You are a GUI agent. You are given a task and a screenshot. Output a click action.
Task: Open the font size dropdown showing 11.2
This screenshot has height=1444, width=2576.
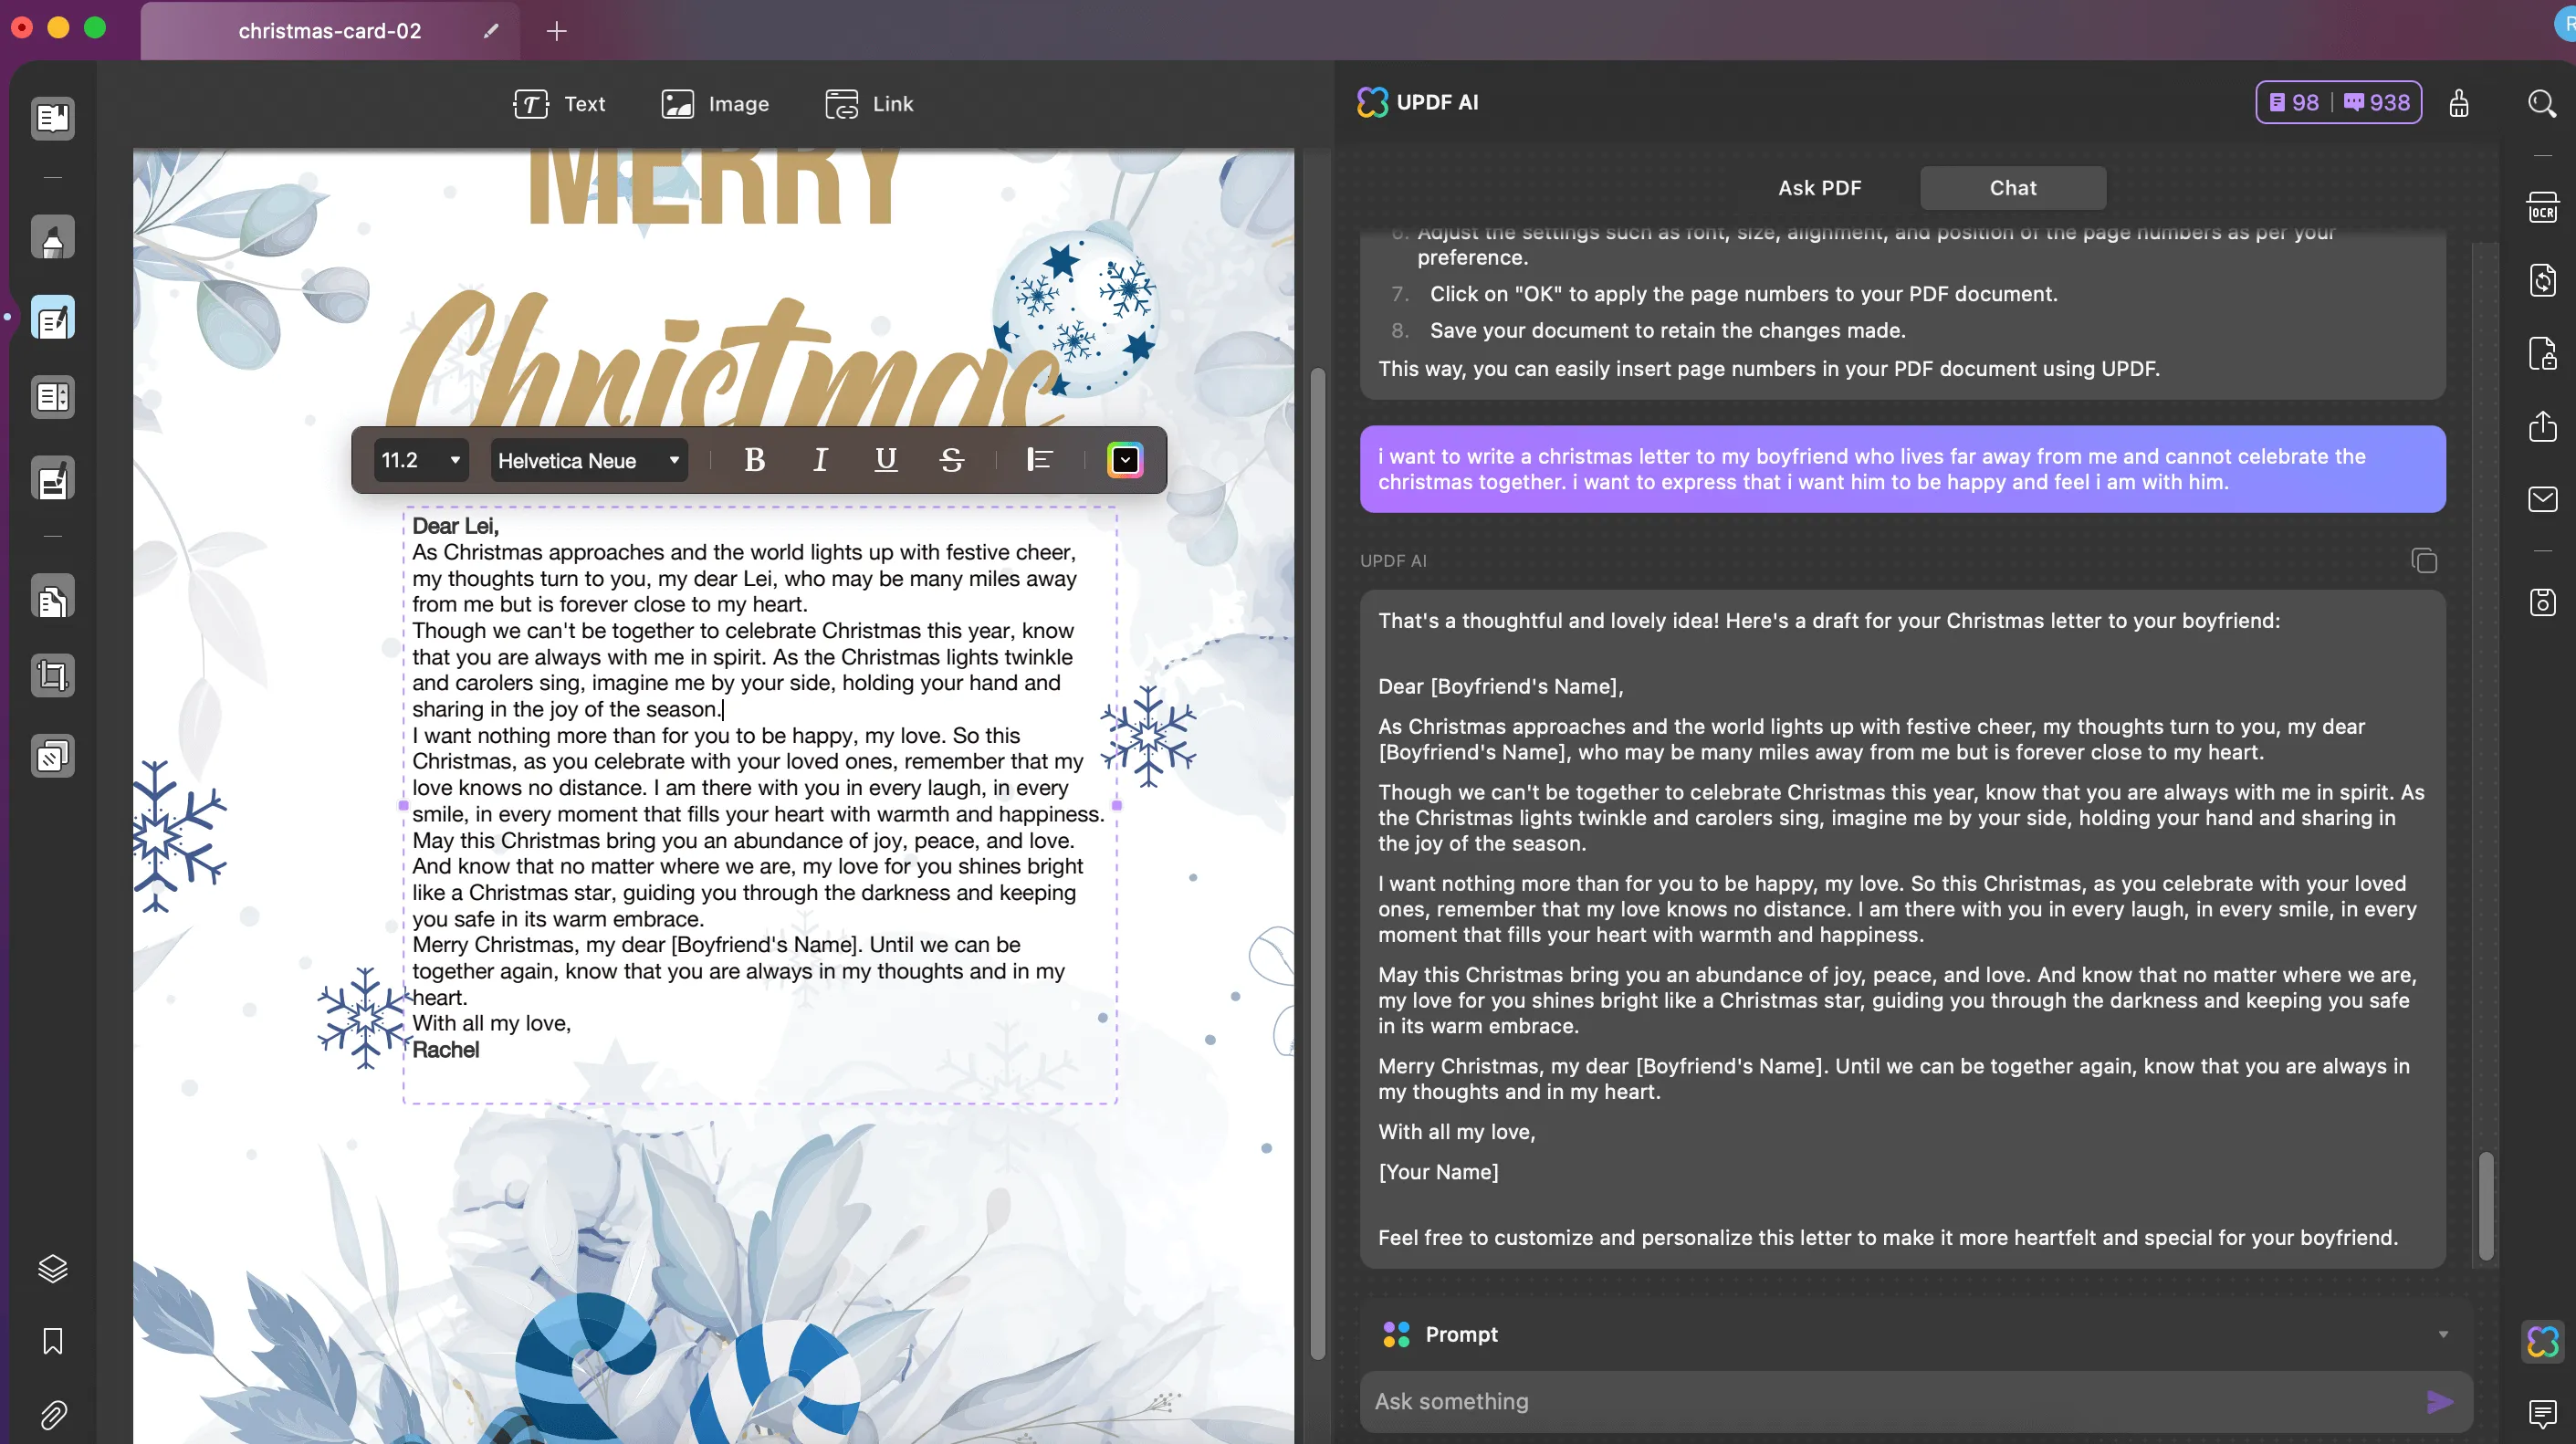(421, 460)
